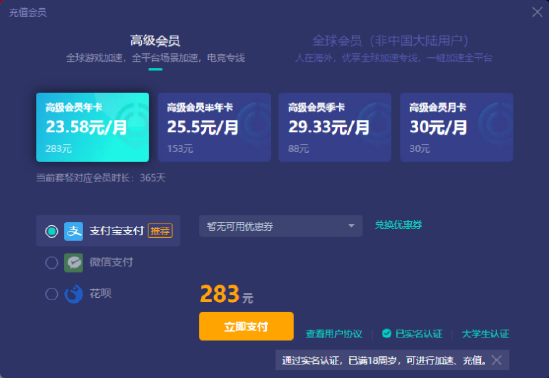Click the coupon dropdown arrow
This screenshot has height=378, width=550.
(x=351, y=226)
